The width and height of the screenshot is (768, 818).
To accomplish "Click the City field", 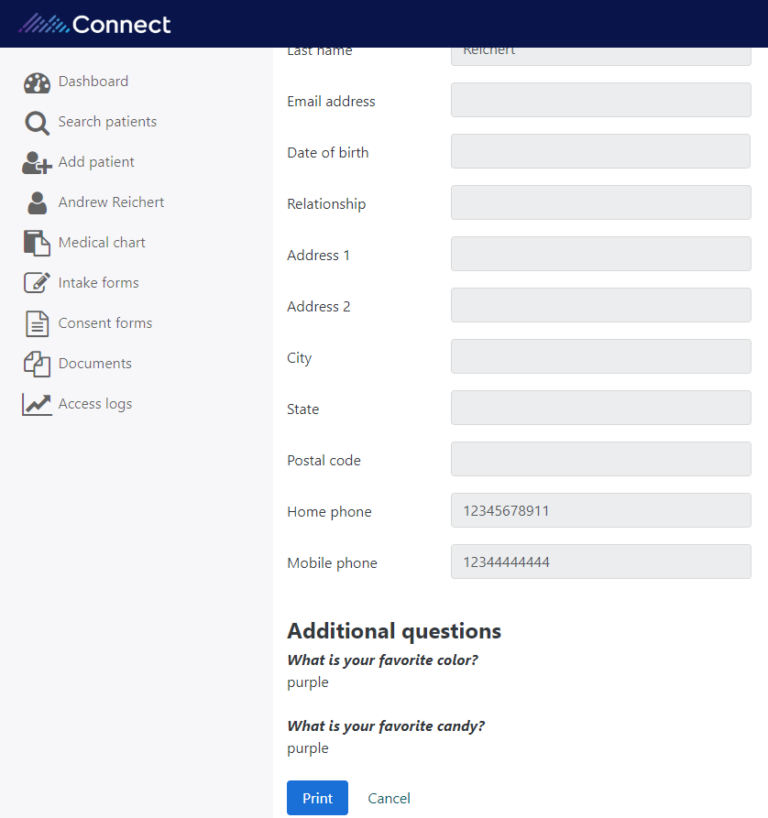I will [601, 356].
